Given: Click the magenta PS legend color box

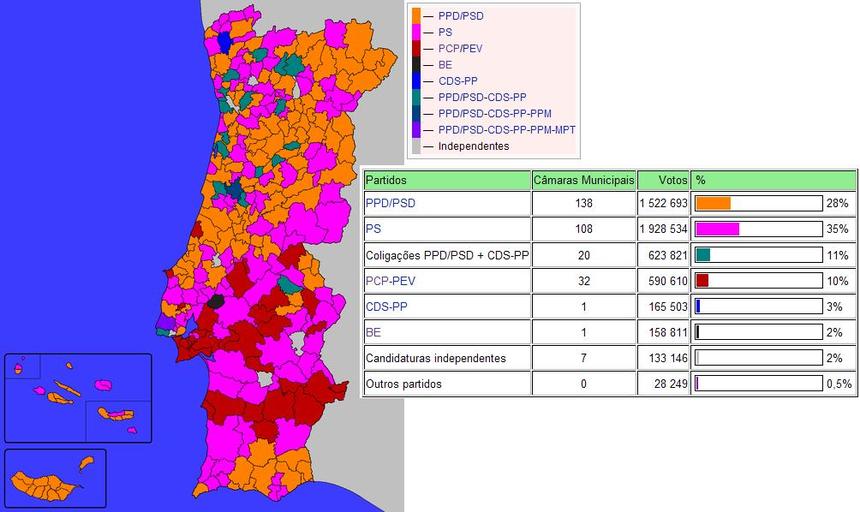Looking at the screenshot, I should [x=417, y=32].
